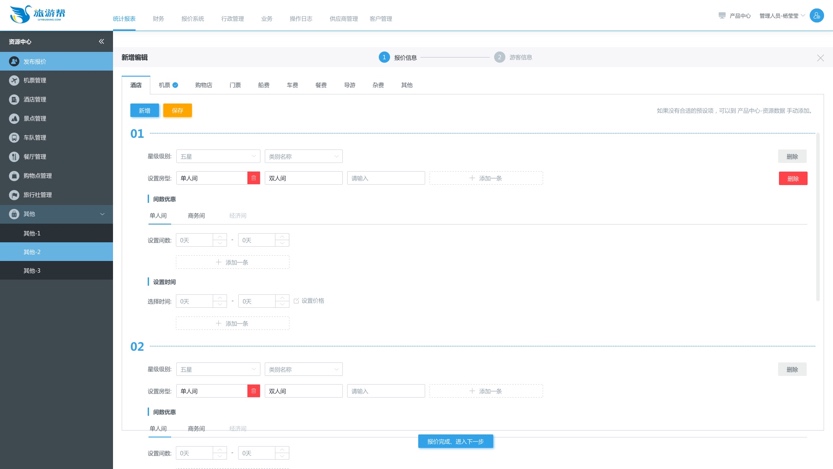Click 报价完成, 进入下一步 button

(455, 441)
